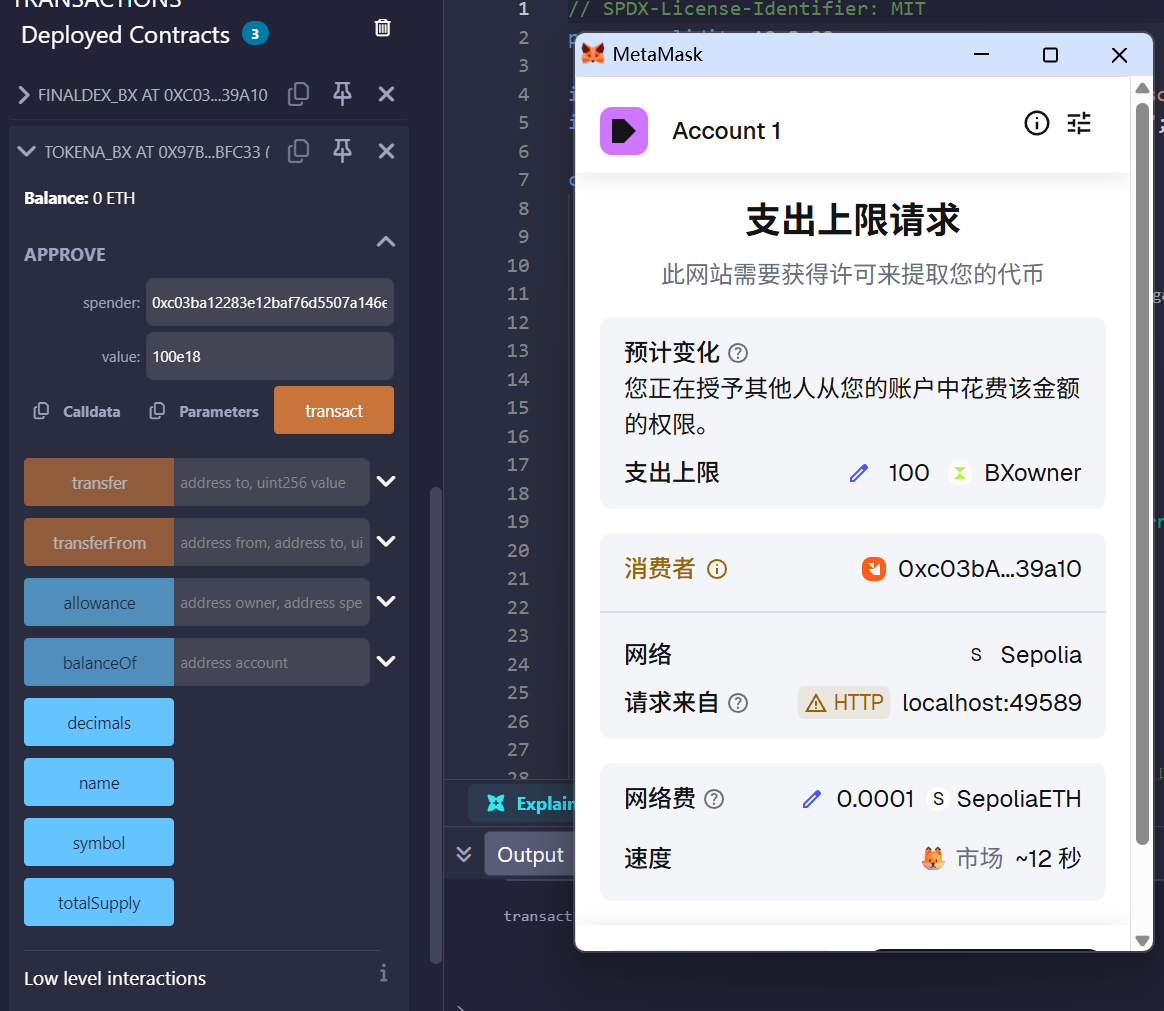This screenshot has height=1011, width=1164.
Task: Open MetaMask advanced settings sliders icon
Action: point(1079,124)
